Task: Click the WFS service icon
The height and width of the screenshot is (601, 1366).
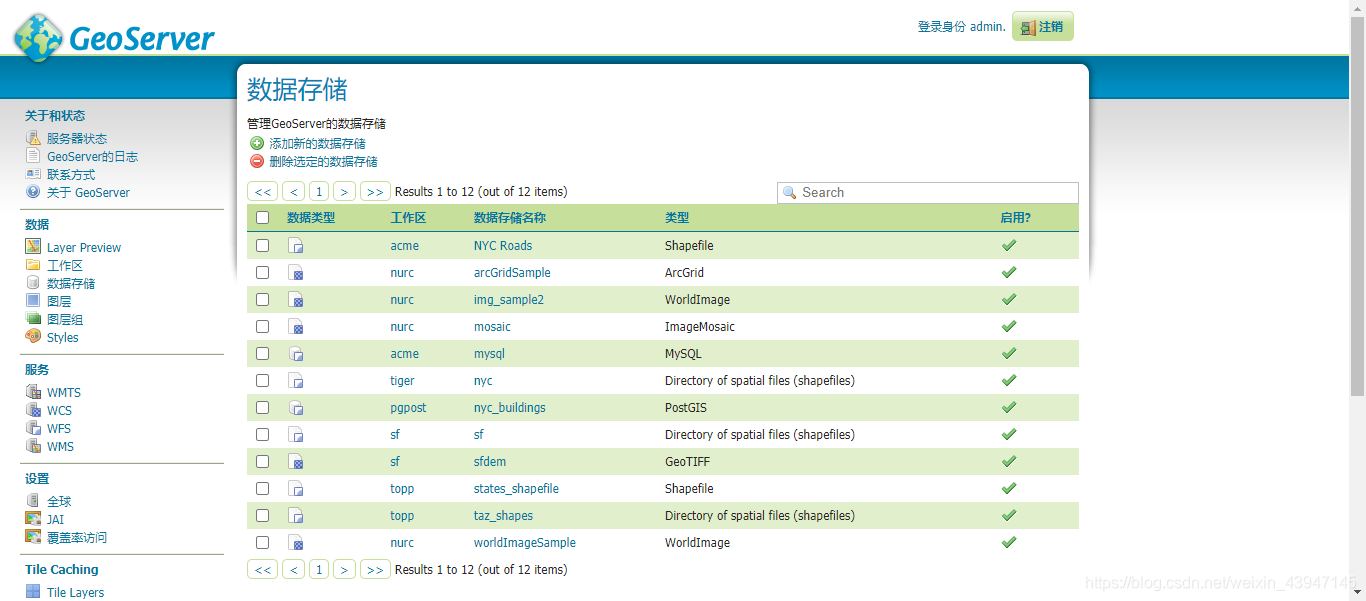Action: tap(33, 428)
